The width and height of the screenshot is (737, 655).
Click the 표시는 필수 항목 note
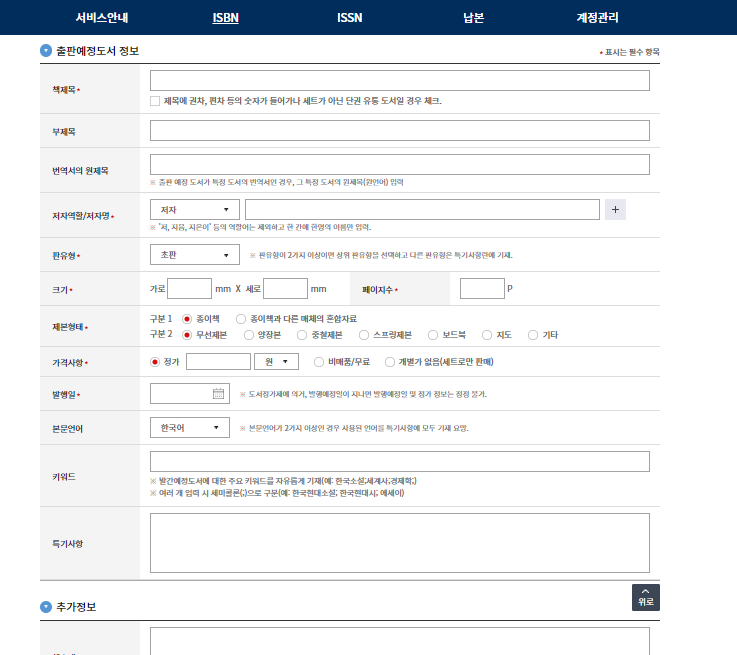coord(632,52)
